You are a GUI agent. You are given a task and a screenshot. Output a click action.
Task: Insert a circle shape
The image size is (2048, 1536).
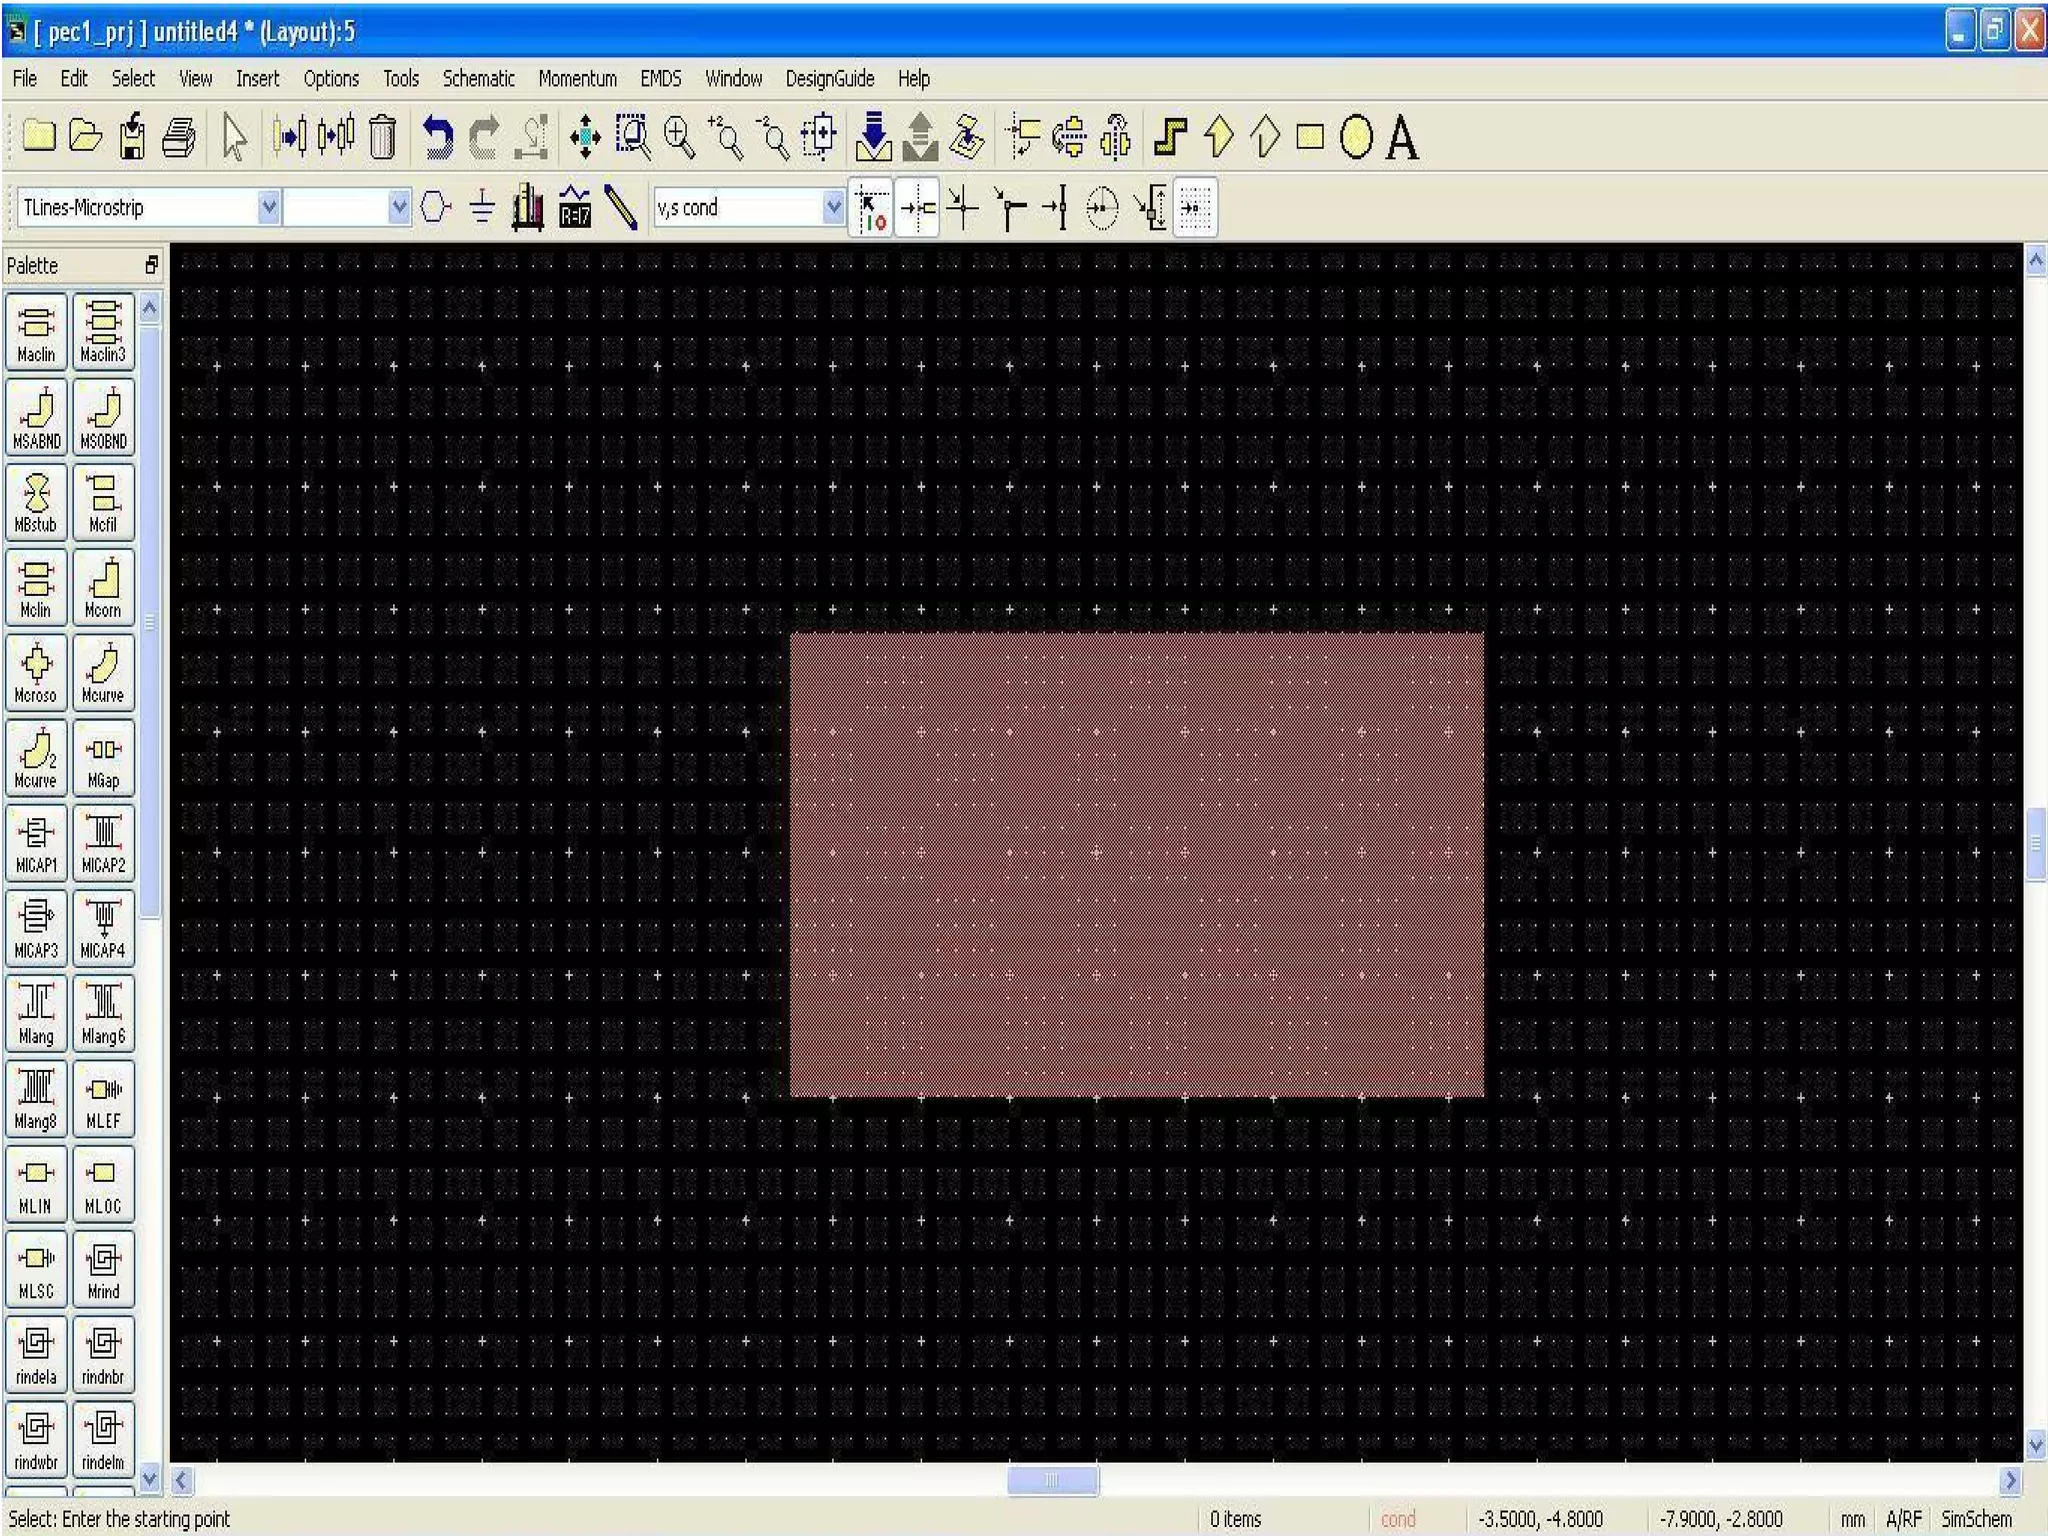[x=1356, y=137]
